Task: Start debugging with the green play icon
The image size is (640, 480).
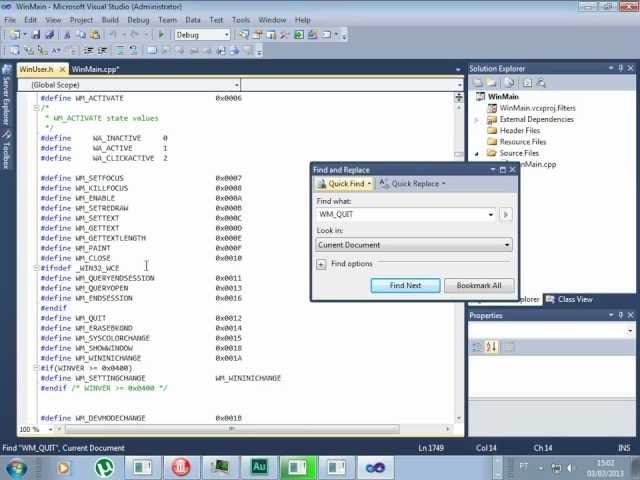Action: 162,35
